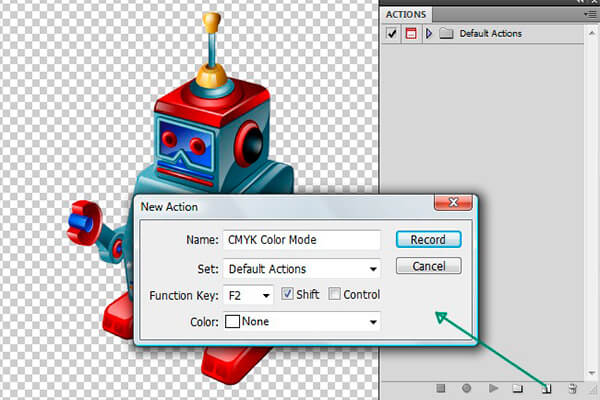
Task: Click the Actions panel scrollbar down arrow
Action: [592, 372]
